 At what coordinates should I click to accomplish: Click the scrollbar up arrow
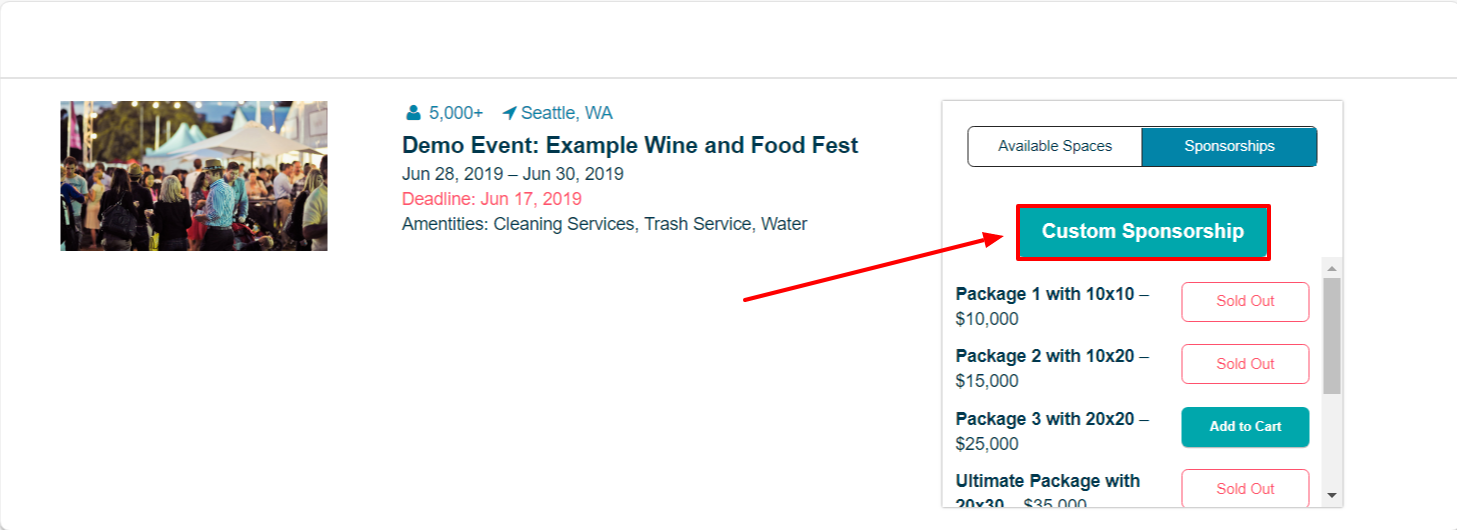click(1331, 268)
